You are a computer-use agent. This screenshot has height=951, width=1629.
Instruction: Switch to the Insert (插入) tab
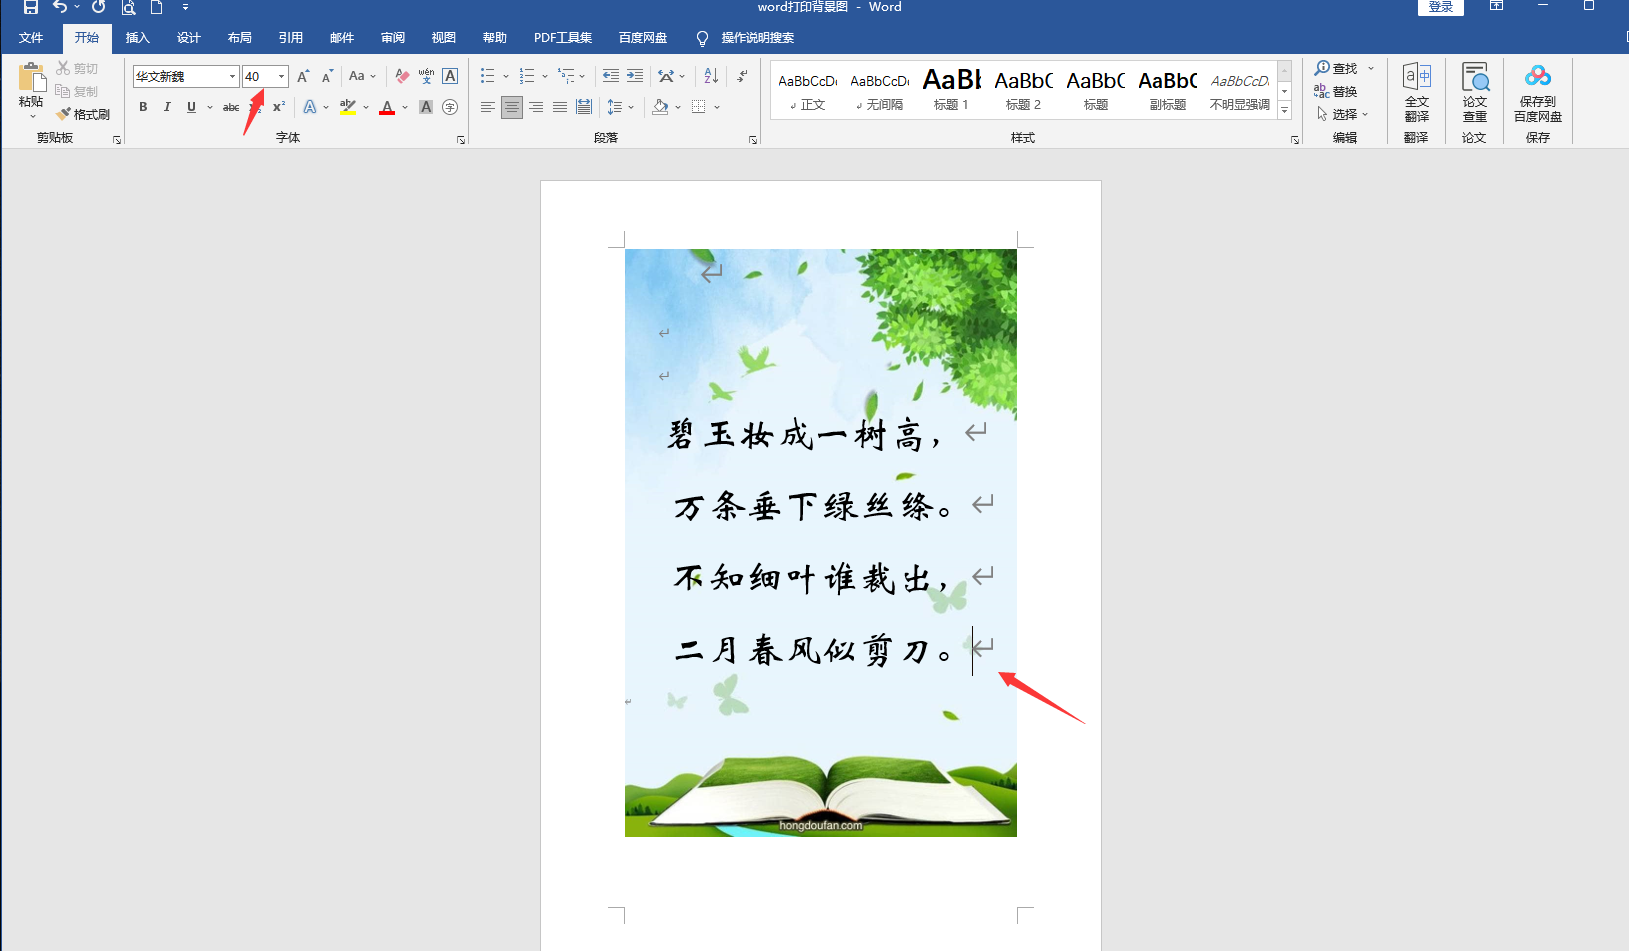[x=137, y=38]
